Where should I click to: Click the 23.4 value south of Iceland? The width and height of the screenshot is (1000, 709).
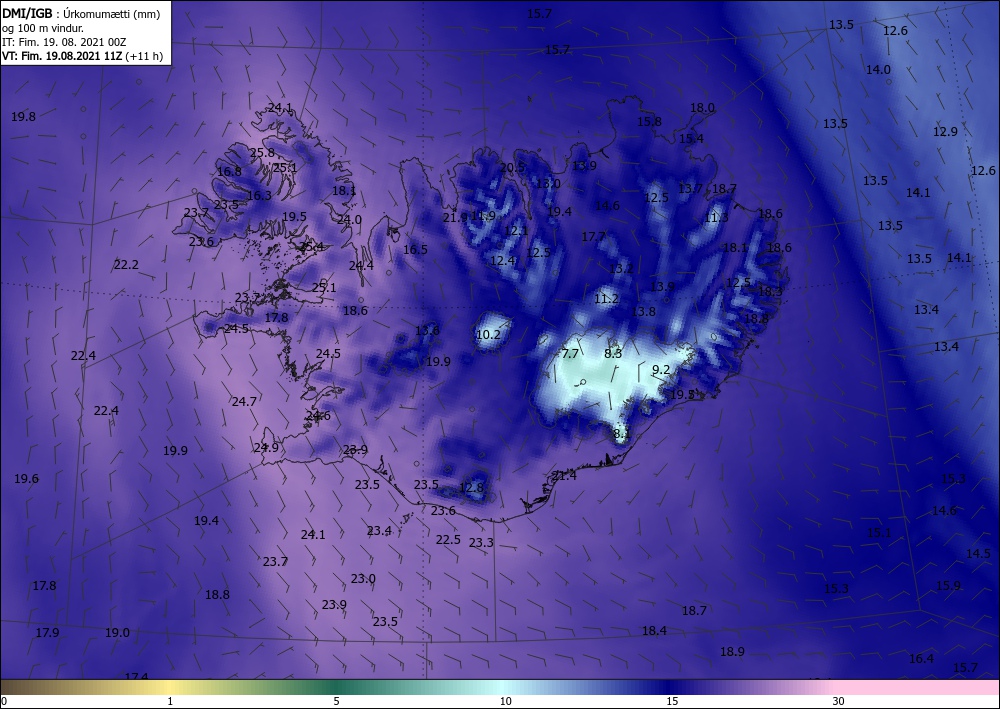379,530
